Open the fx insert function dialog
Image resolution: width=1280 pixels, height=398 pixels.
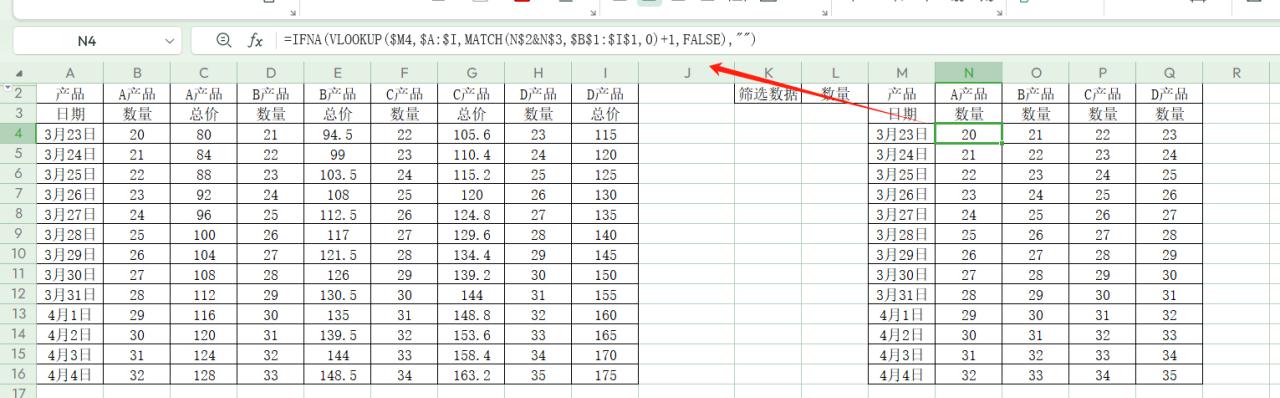click(256, 41)
